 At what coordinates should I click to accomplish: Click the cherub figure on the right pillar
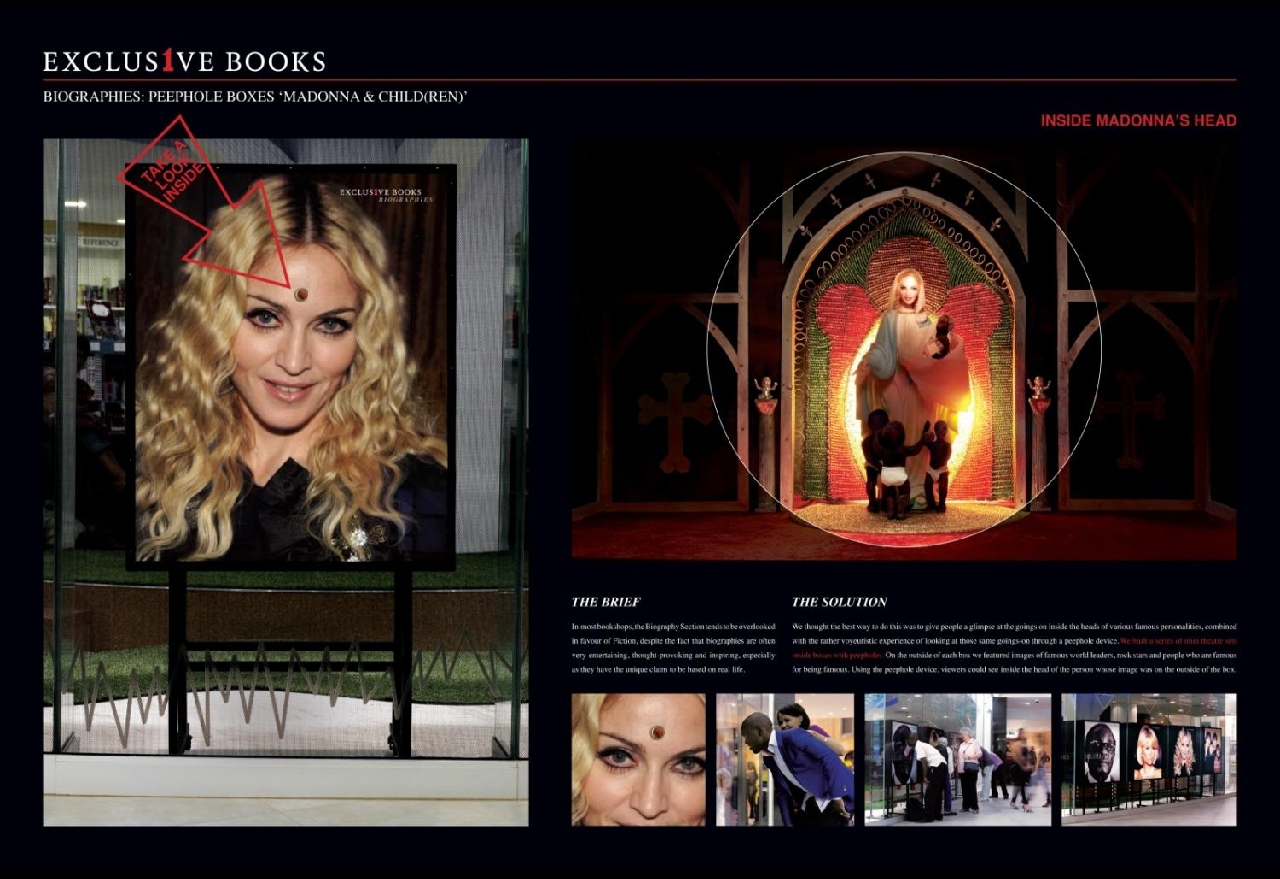(x=1040, y=388)
